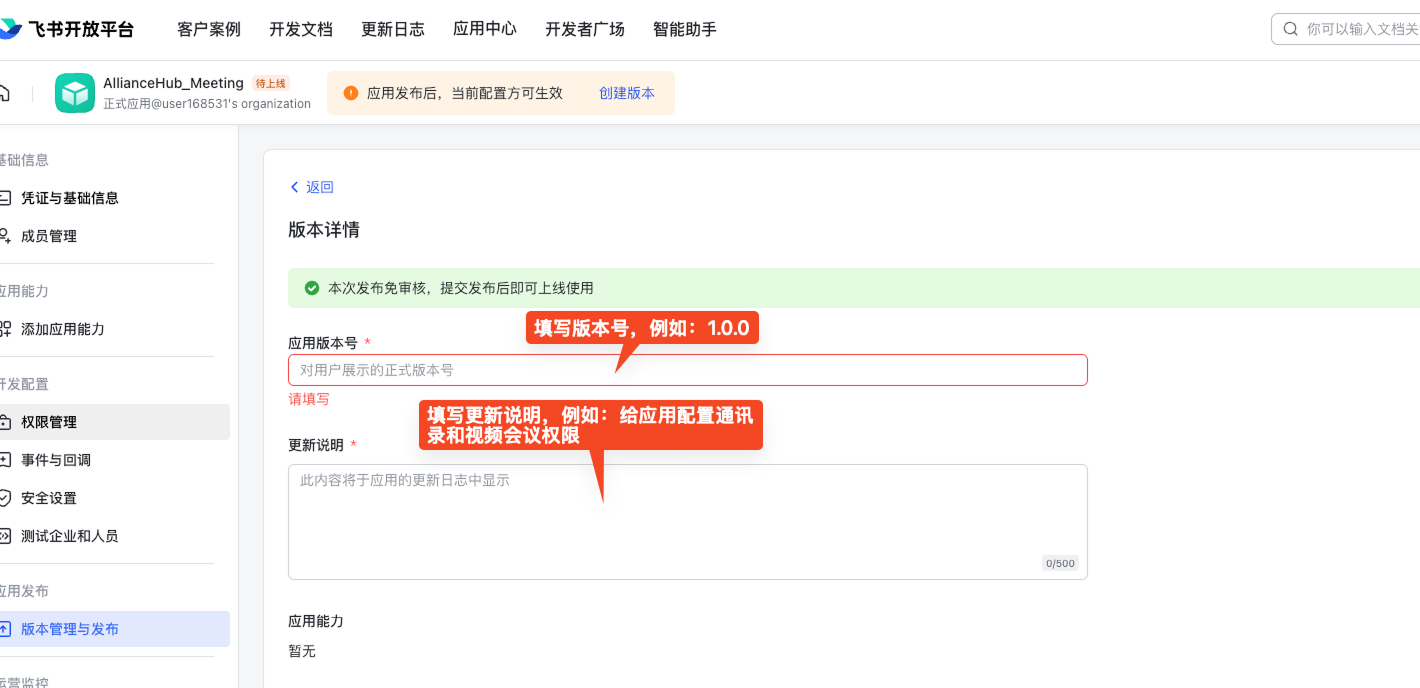The height and width of the screenshot is (688, 1420).
Task: Open 开发文档 in the top navigation
Action: (x=301, y=29)
